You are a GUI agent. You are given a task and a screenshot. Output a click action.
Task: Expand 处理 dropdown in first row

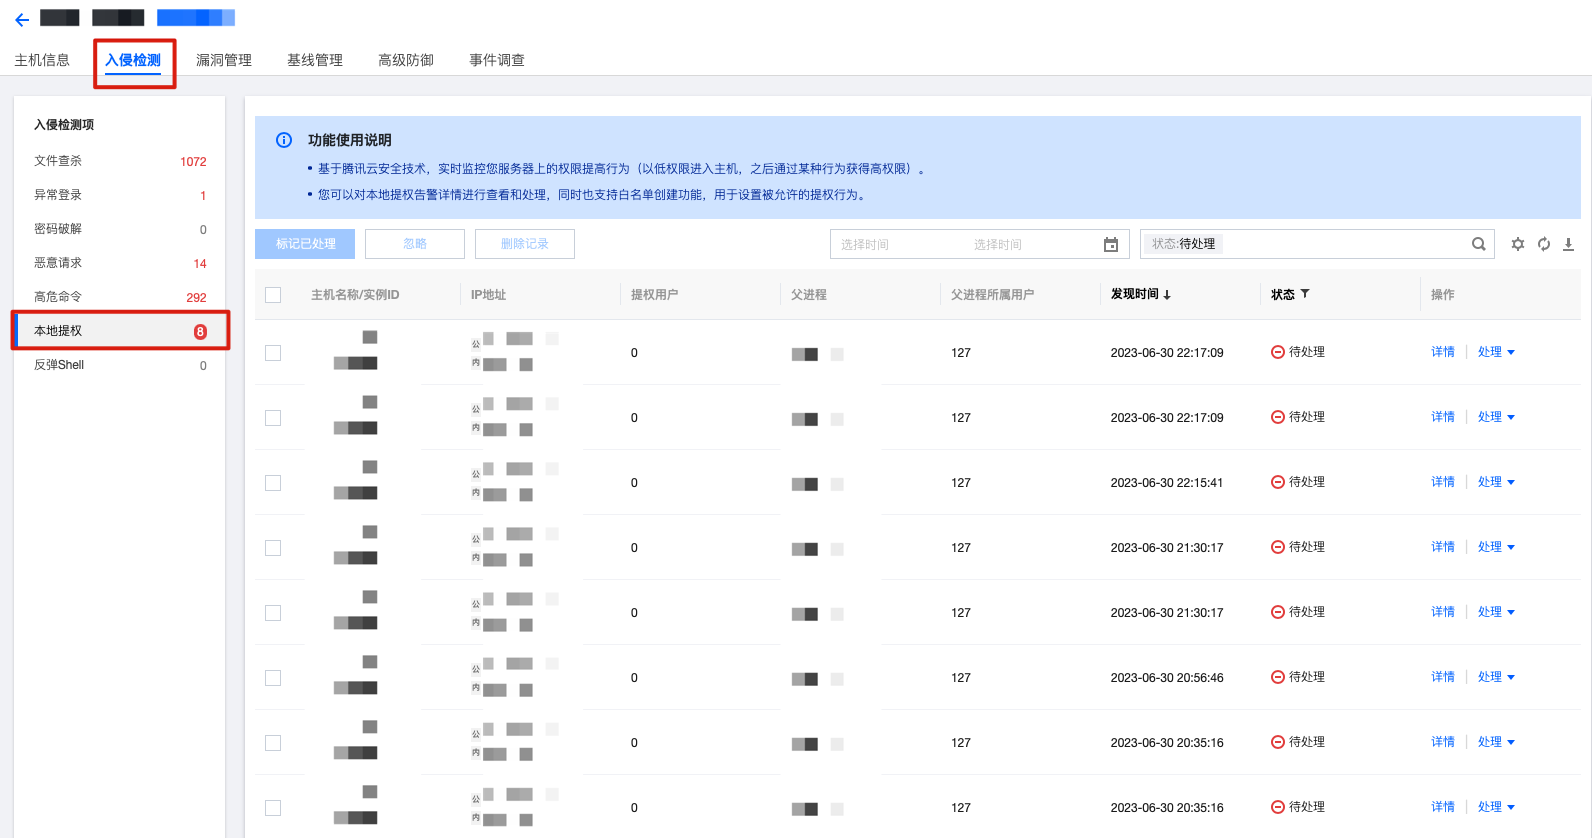pyautogui.click(x=1496, y=352)
